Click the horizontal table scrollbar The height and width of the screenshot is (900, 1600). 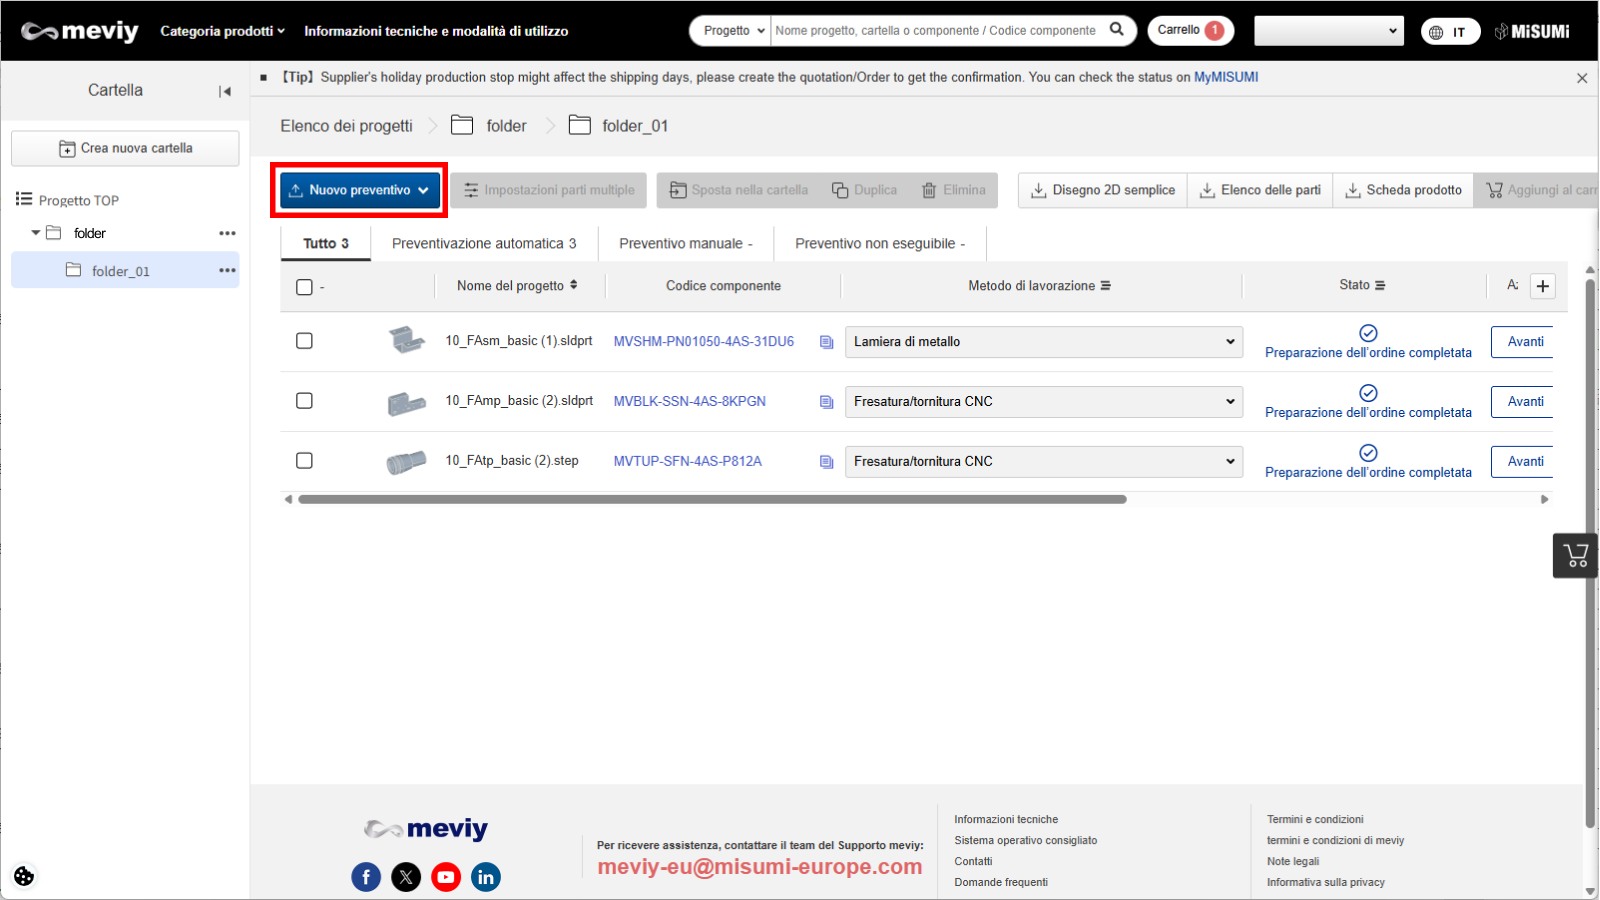pyautogui.click(x=712, y=499)
